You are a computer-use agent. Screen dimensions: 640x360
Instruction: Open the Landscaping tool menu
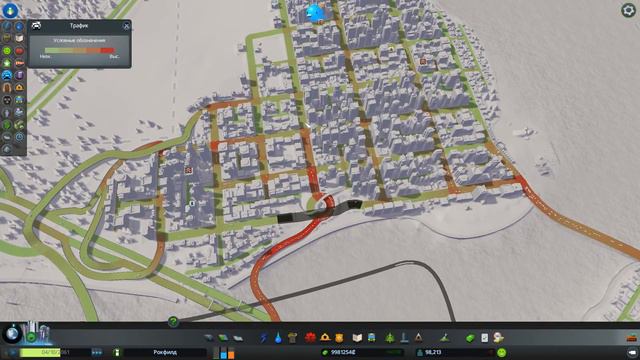click(x=444, y=338)
